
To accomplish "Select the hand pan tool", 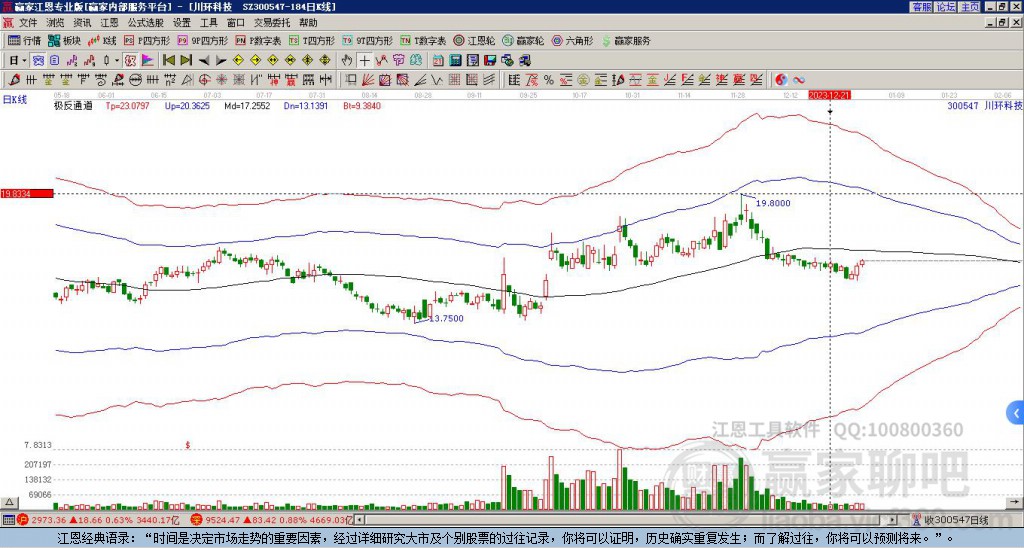I will pyautogui.click(x=347, y=61).
